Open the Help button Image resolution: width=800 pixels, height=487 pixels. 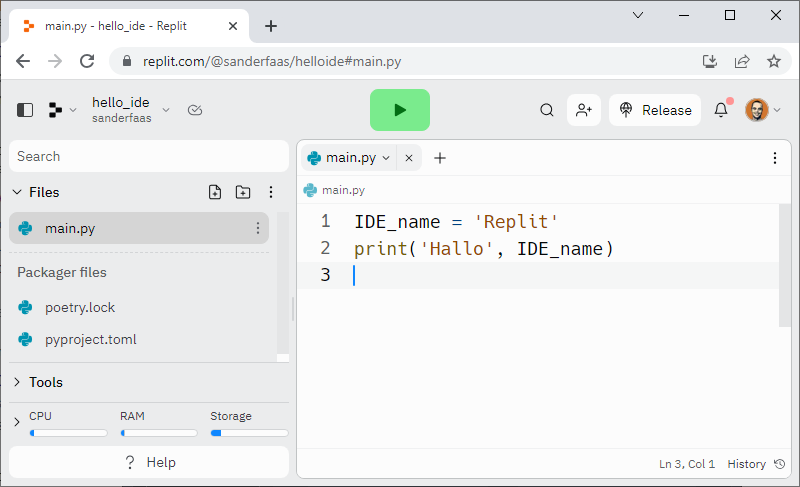point(149,462)
